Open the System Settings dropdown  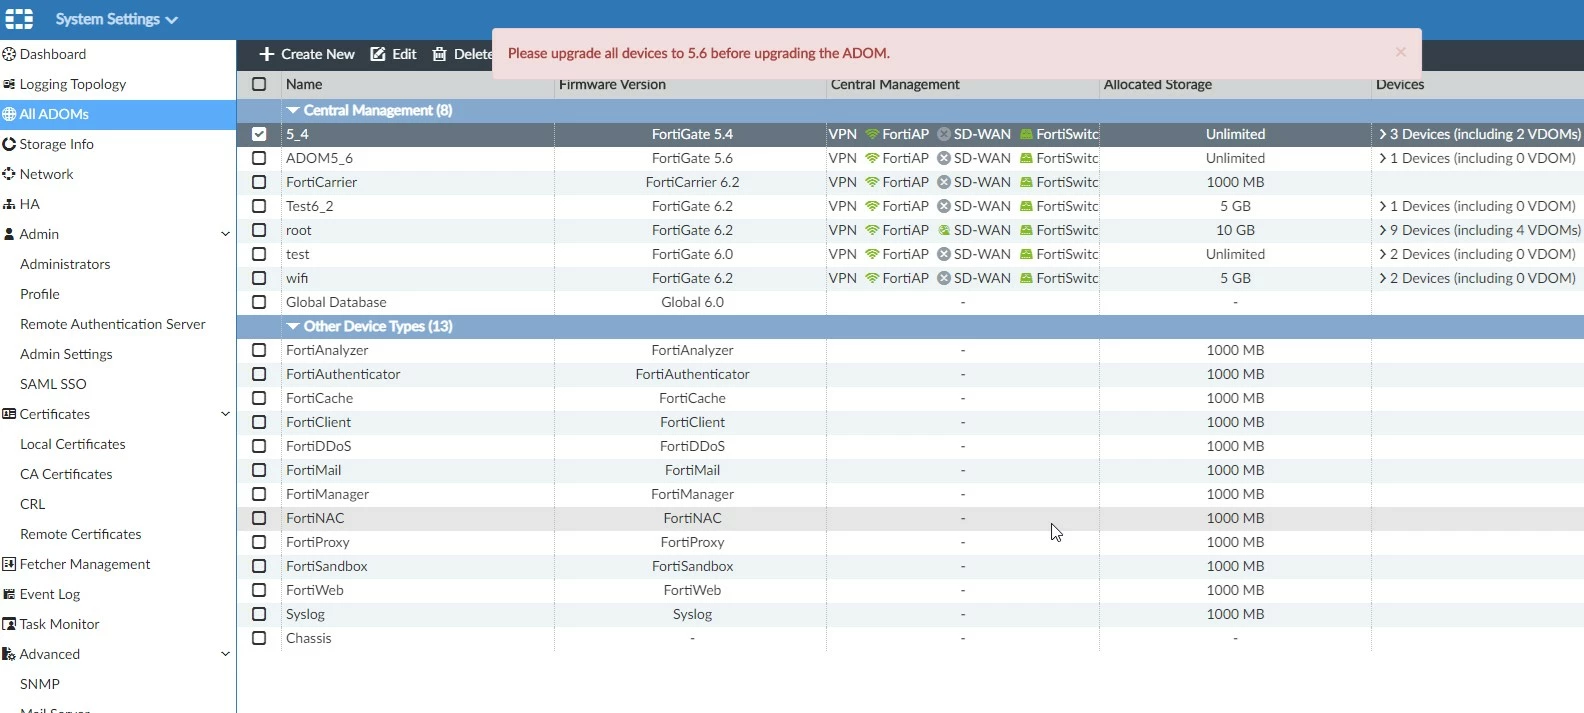pyautogui.click(x=116, y=19)
